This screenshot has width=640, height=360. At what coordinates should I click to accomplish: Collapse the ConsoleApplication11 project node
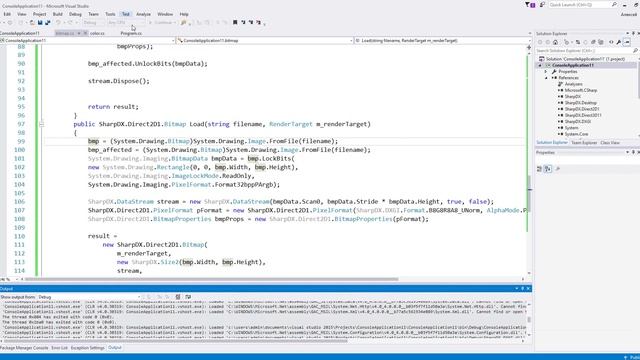pyautogui.click(x=540, y=65)
